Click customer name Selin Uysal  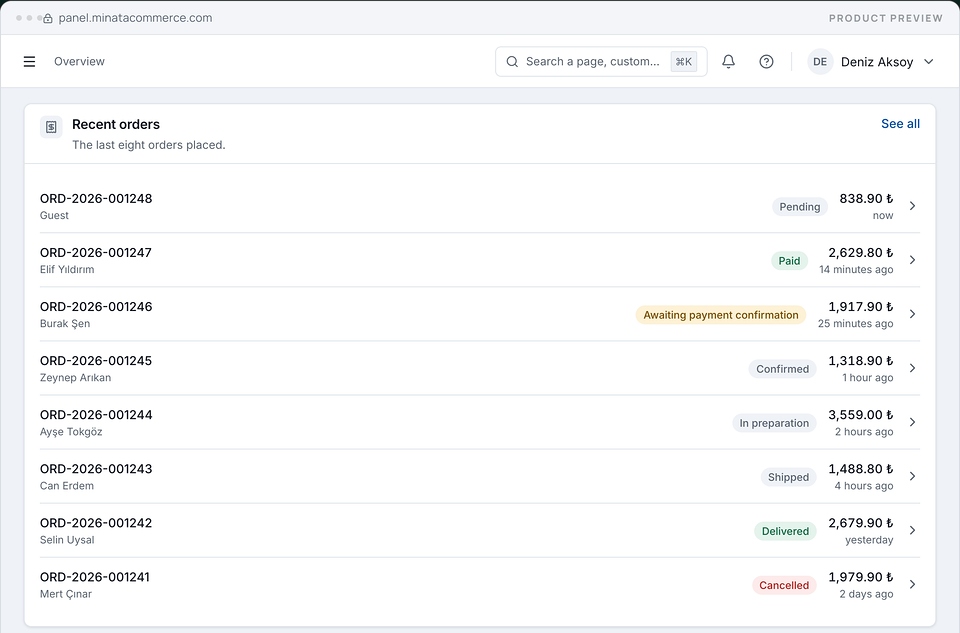pos(67,540)
